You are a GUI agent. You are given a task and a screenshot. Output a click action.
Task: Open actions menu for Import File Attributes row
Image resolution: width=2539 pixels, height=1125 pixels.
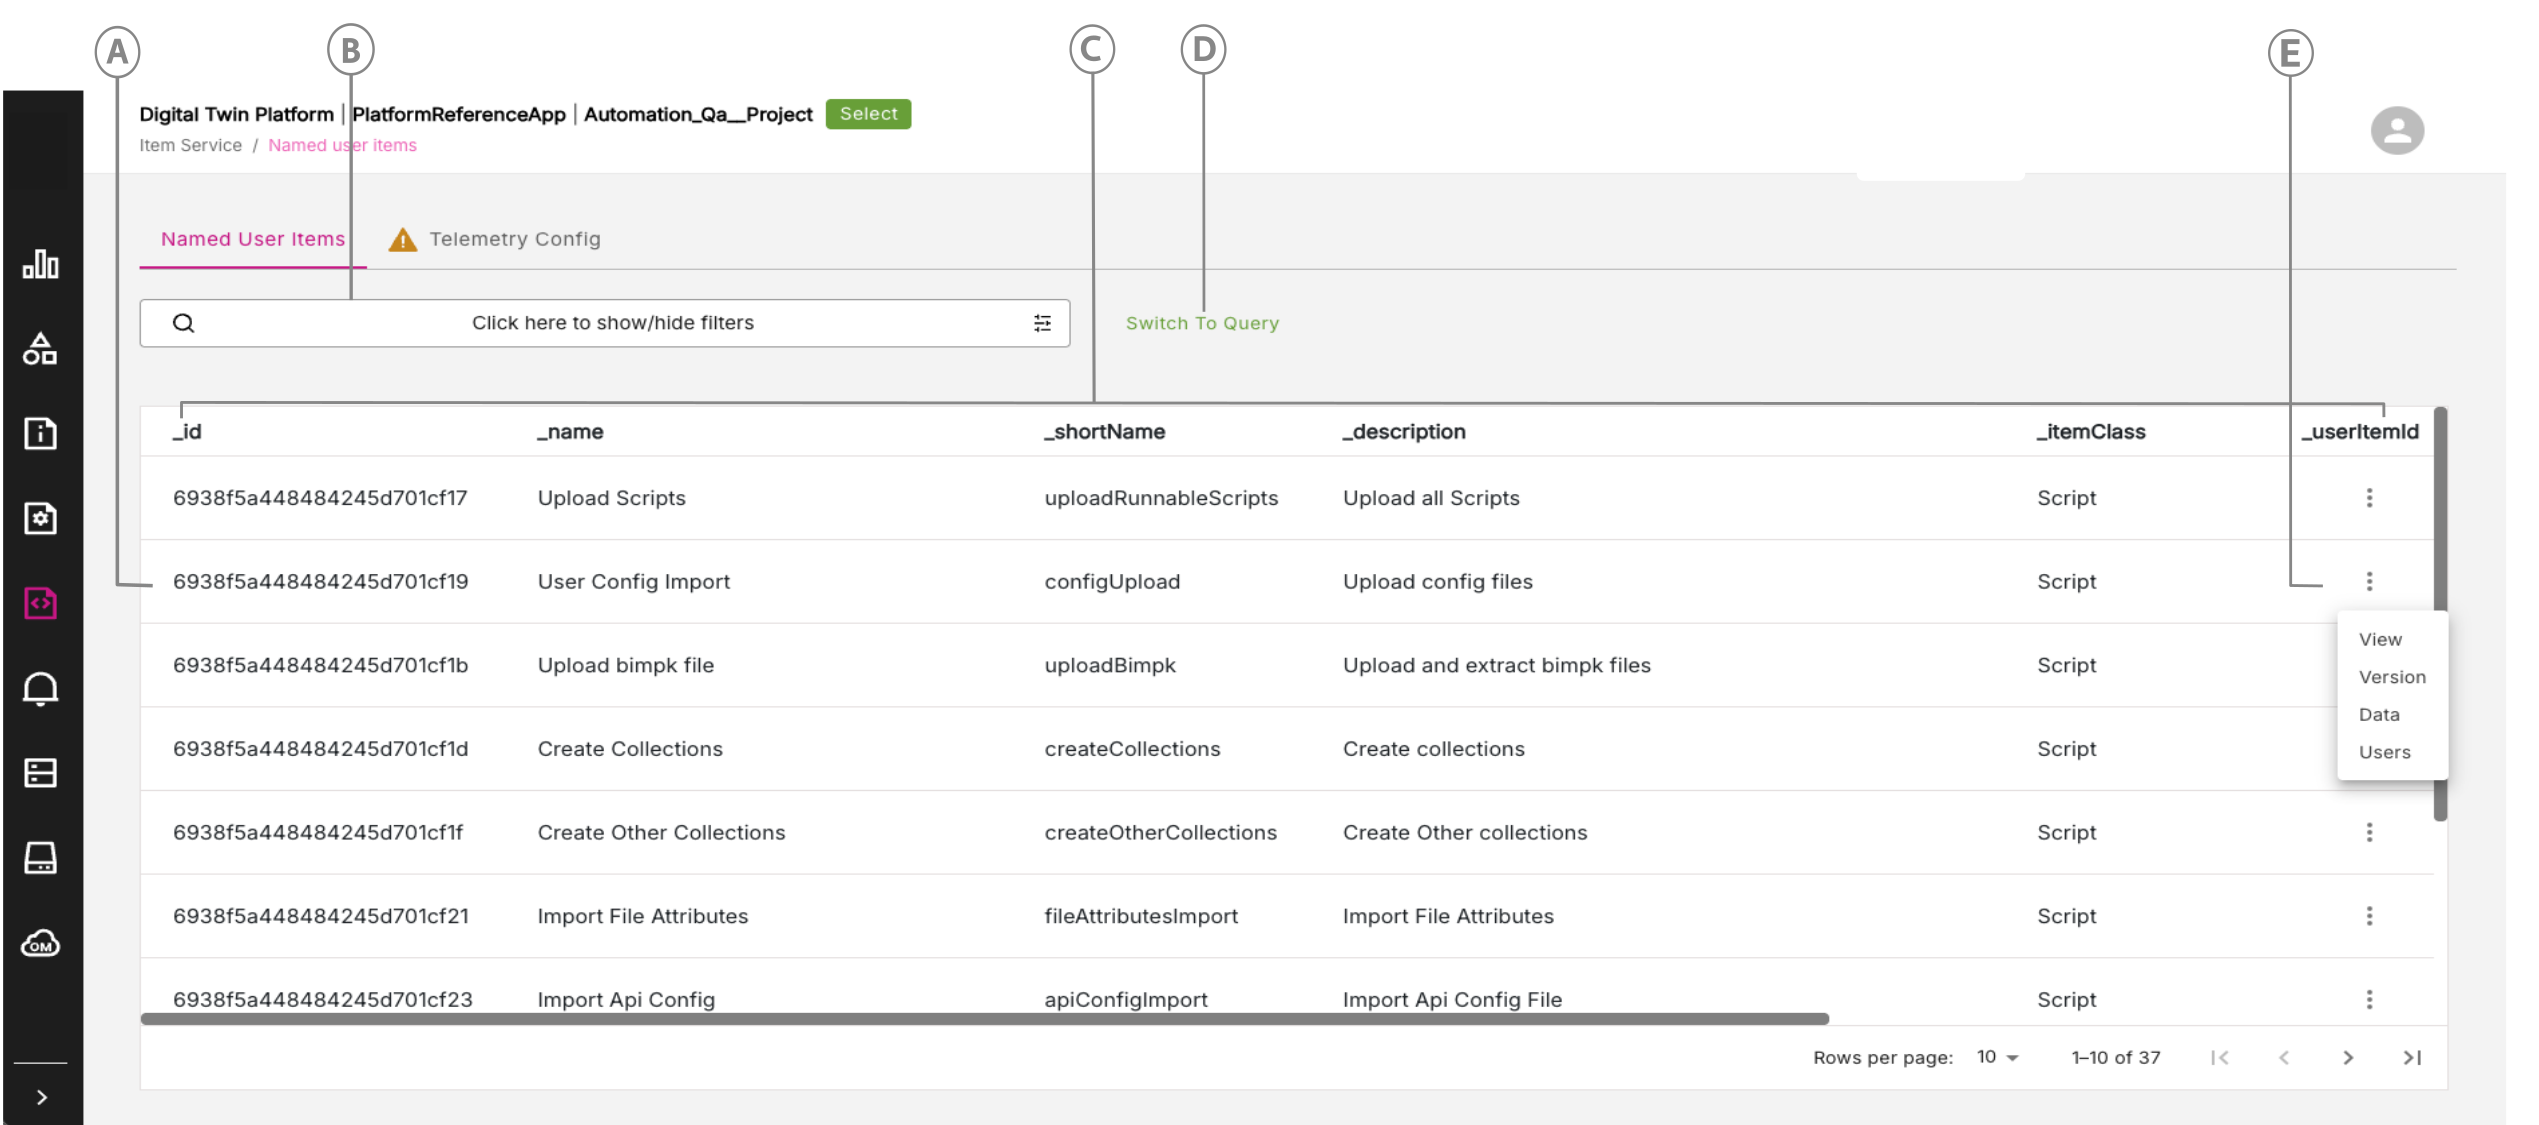pos(2368,916)
